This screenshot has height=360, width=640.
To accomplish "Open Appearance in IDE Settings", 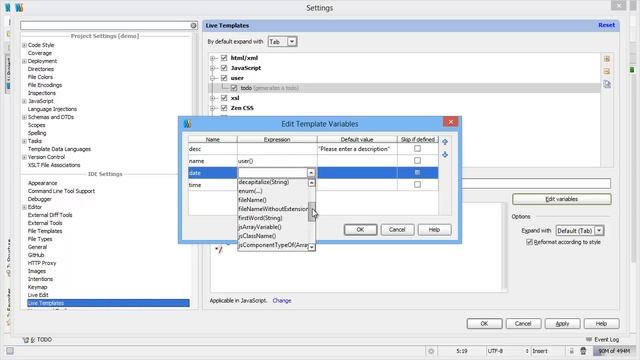I will pos(42,183).
